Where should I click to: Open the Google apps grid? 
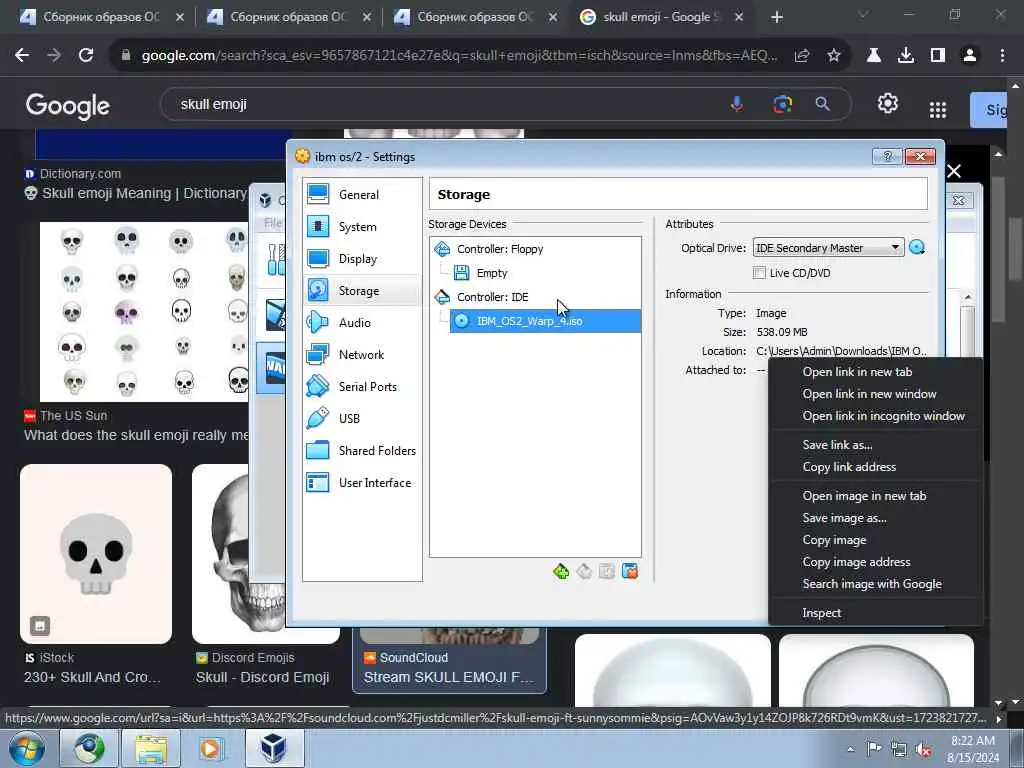click(x=938, y=110)
